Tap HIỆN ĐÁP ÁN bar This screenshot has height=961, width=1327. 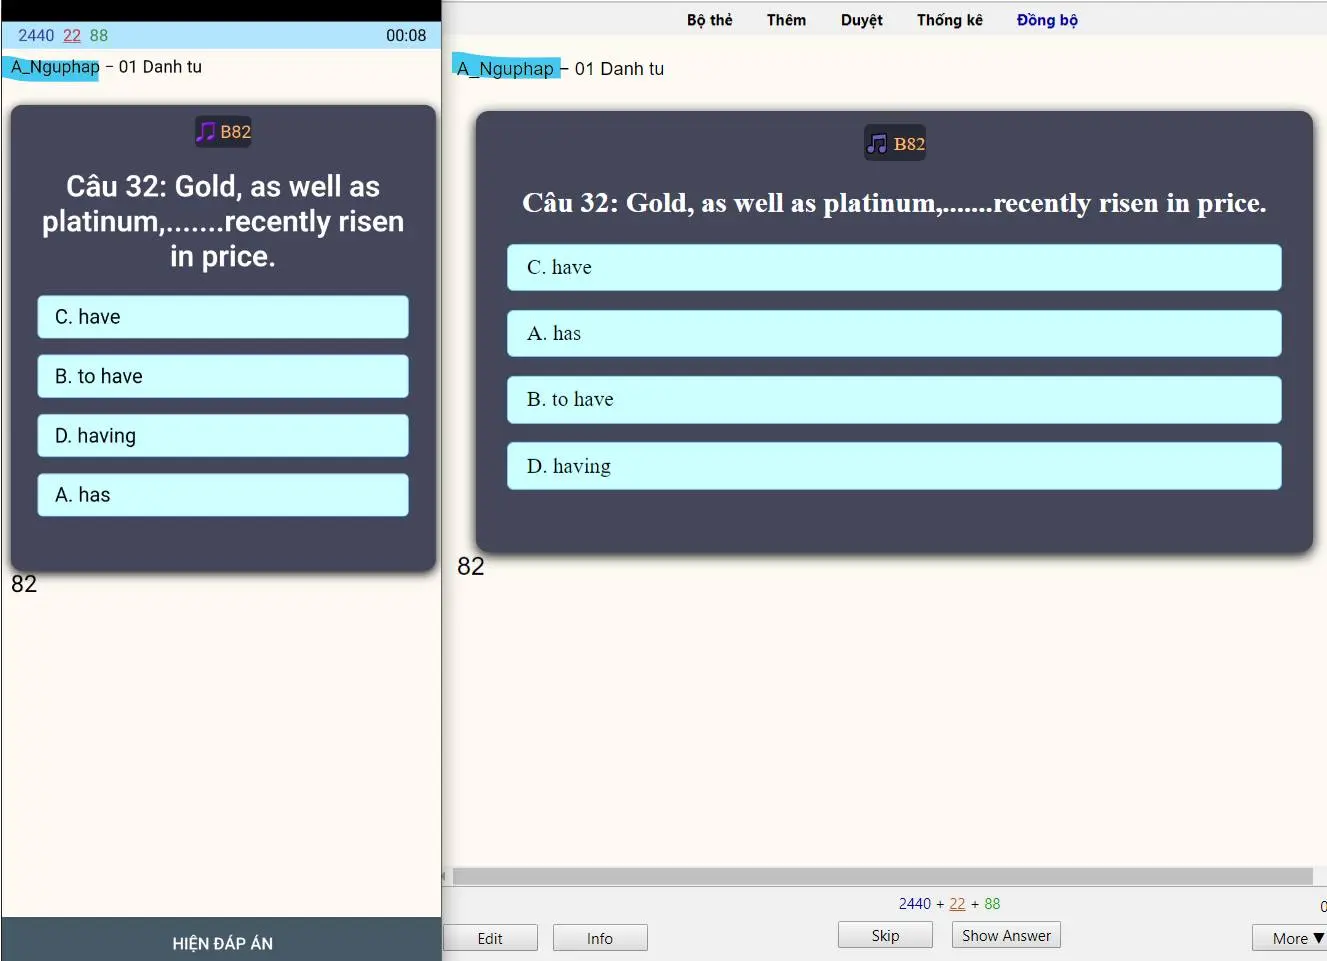222,943
